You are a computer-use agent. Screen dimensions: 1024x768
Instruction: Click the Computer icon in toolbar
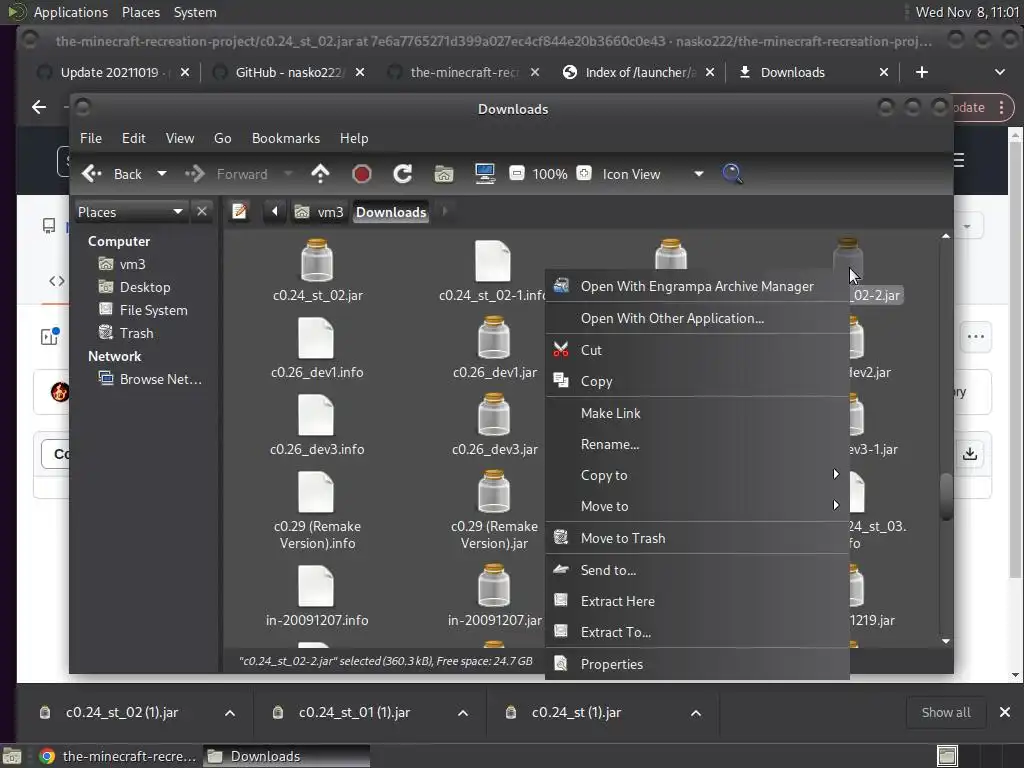[485, 174]
